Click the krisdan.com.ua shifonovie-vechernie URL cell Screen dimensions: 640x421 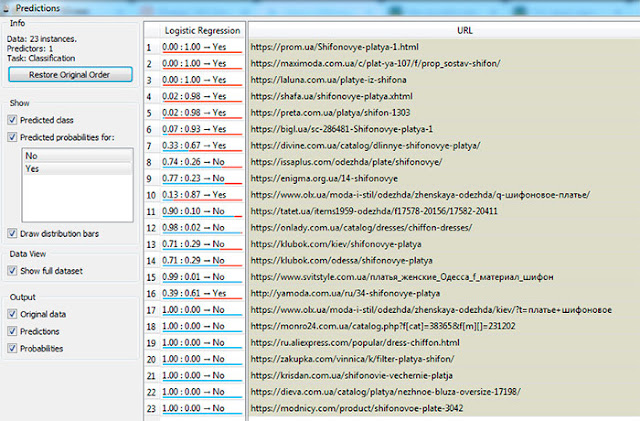(x=444, y=375)
